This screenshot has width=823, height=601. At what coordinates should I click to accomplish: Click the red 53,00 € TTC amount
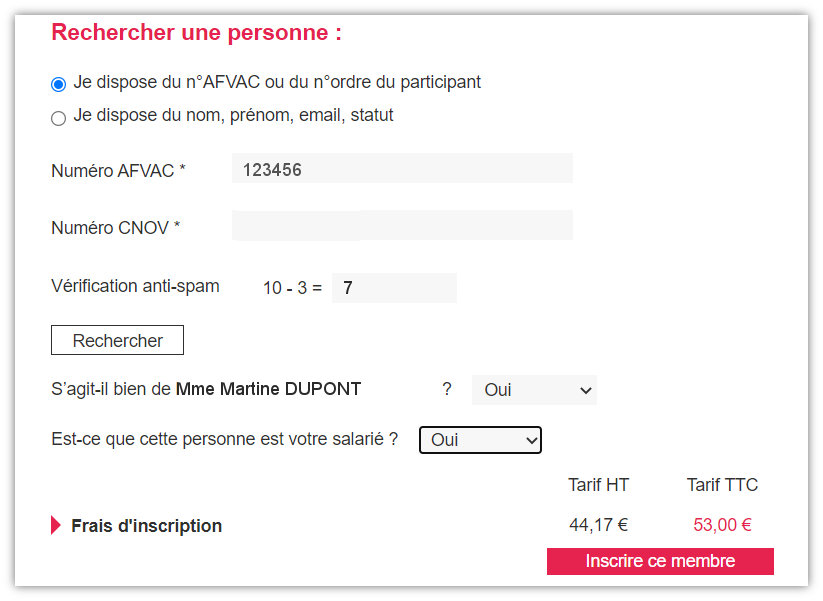click(722, 524)
